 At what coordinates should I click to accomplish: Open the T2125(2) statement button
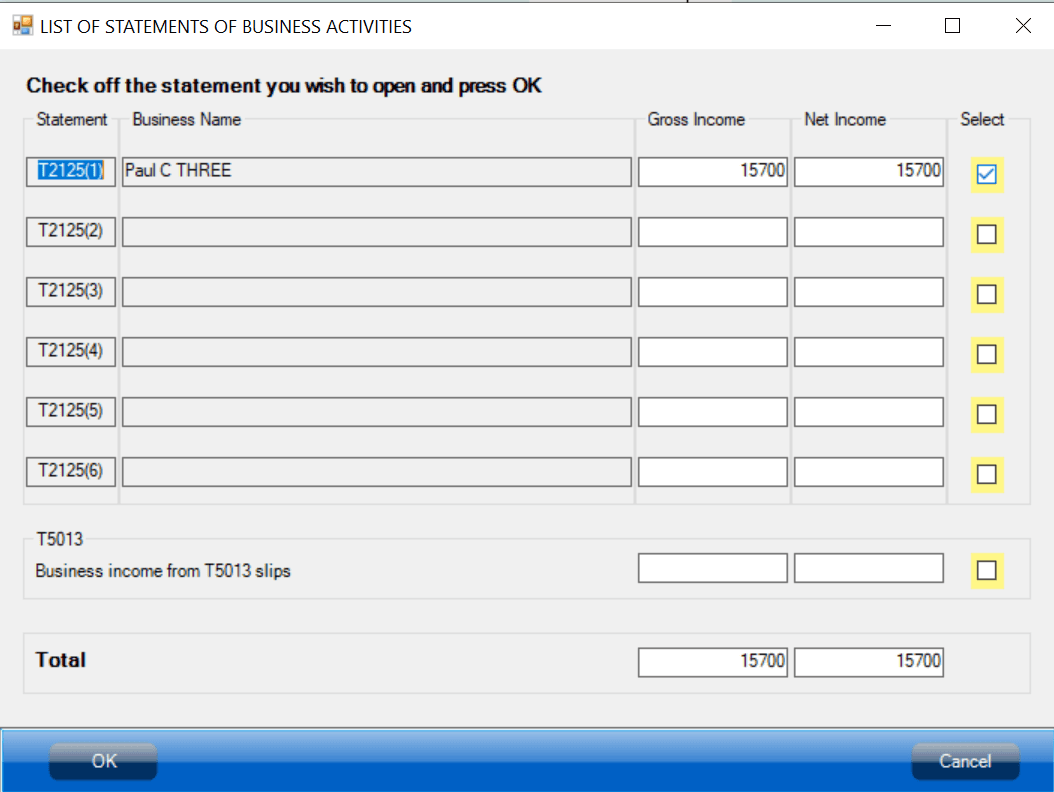[70, 231]
